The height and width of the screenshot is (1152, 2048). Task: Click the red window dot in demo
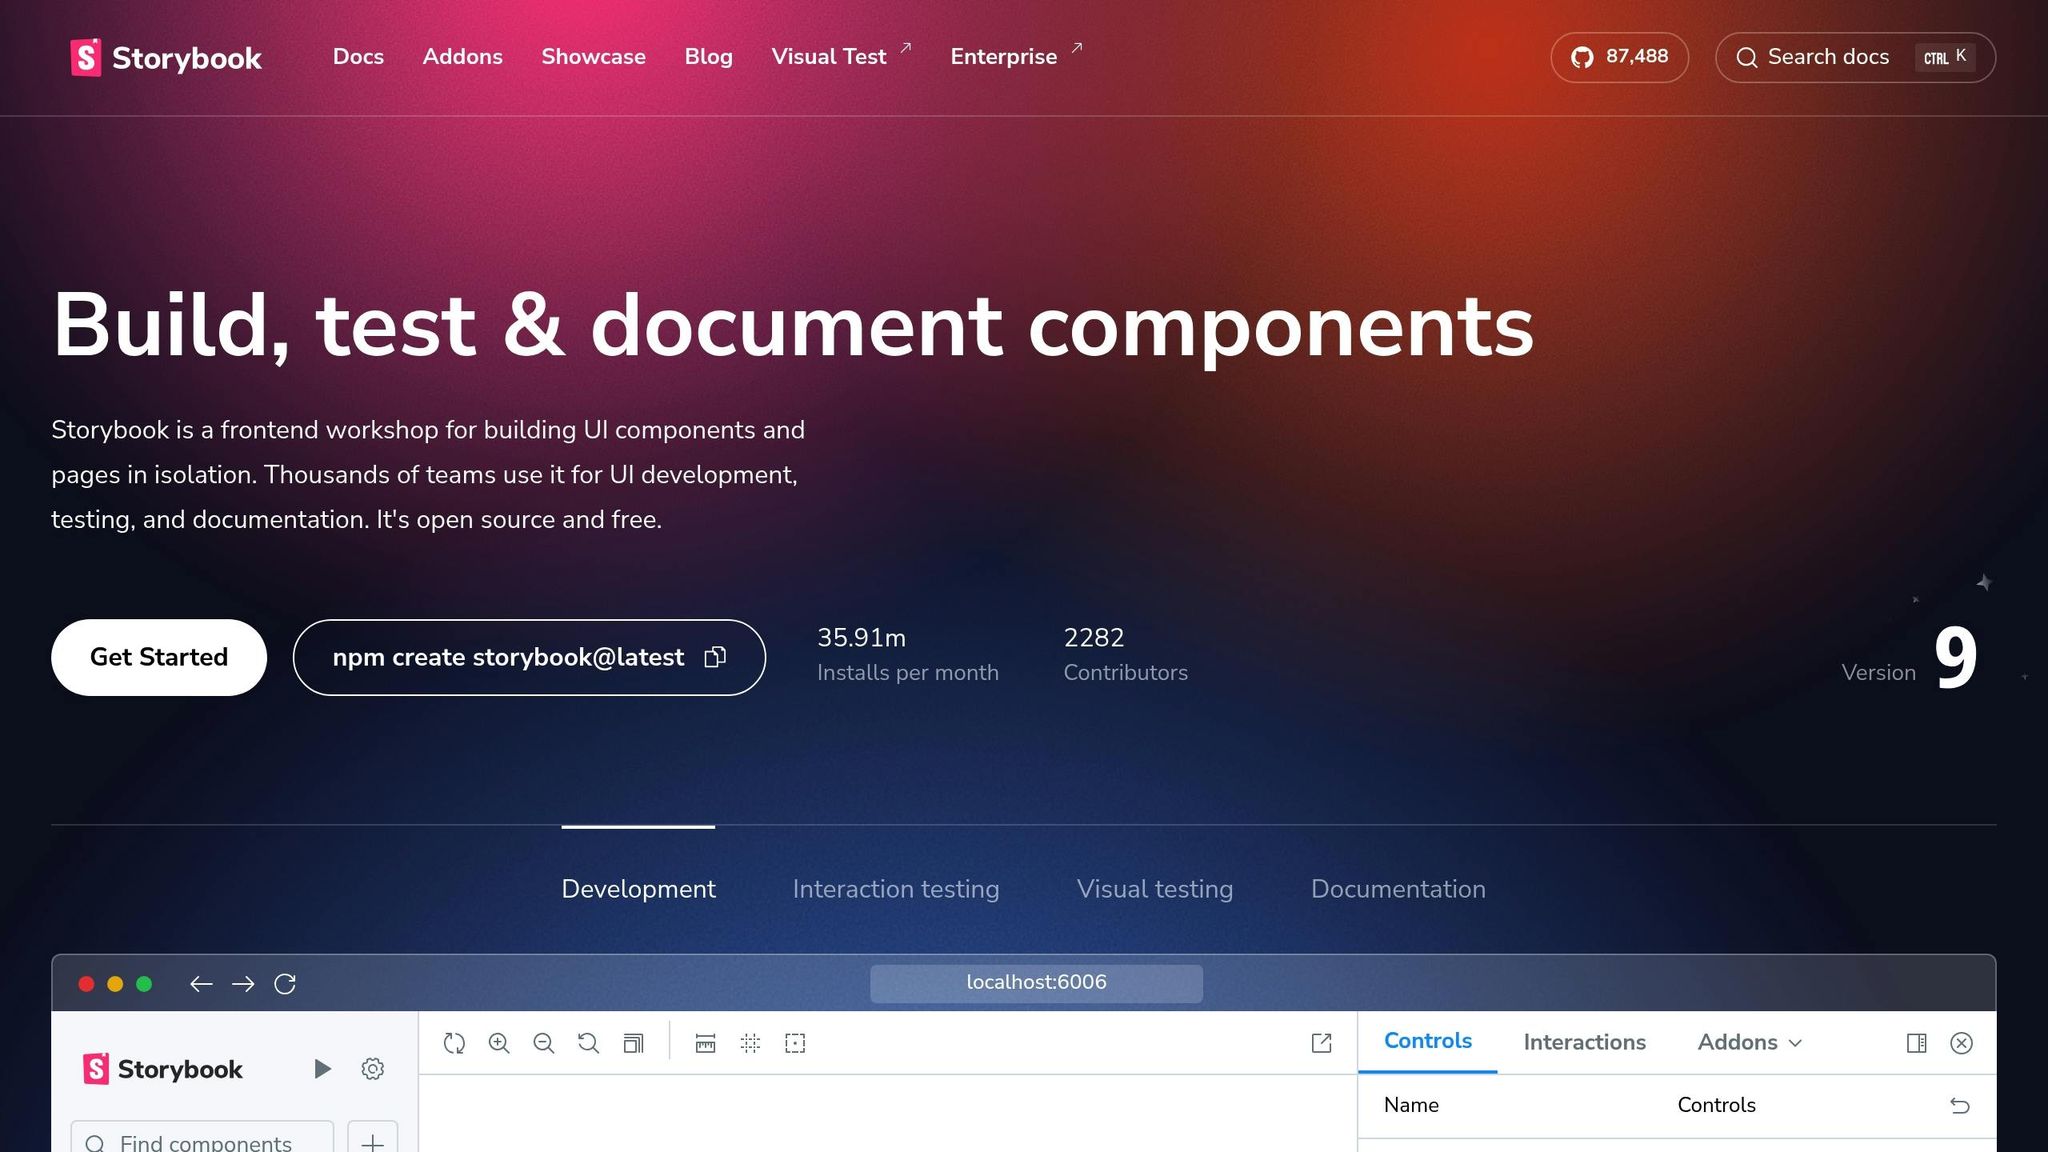coord(86,984)
